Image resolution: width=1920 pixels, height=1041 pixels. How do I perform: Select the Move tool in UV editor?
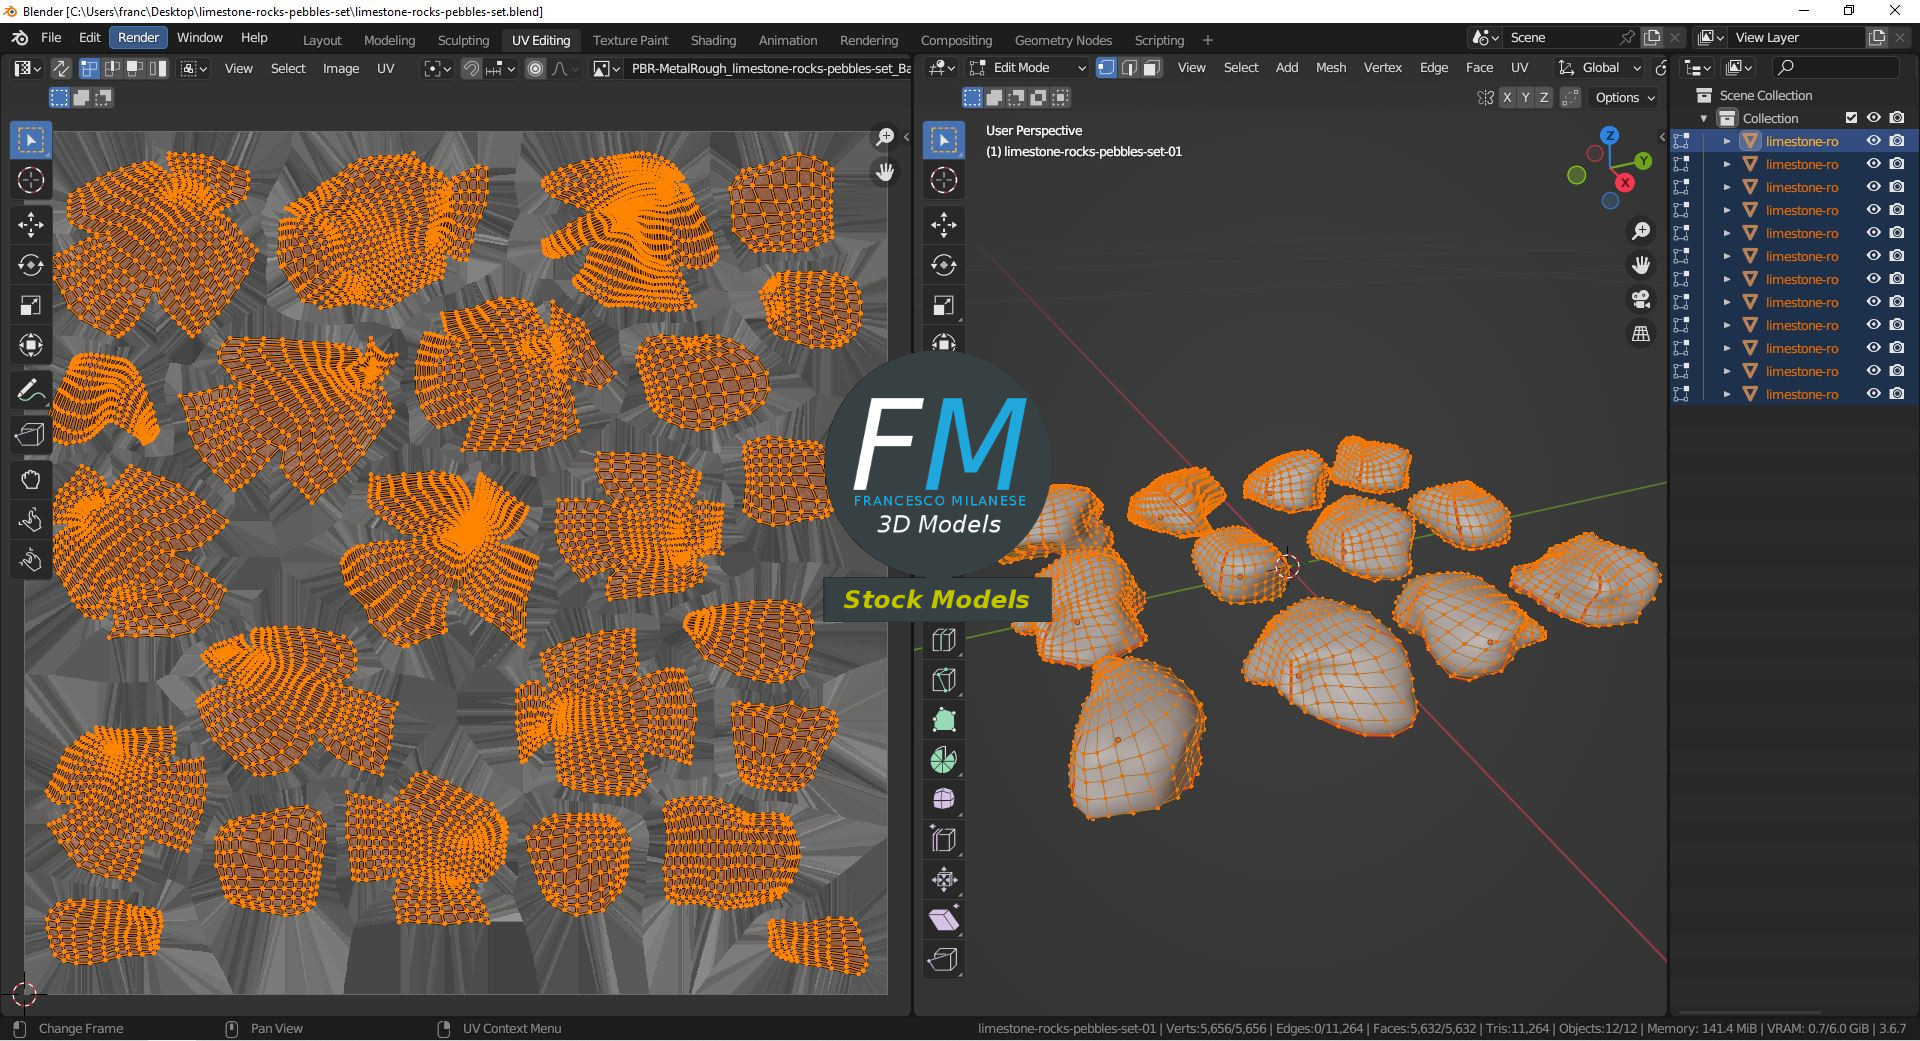(31, 225)
